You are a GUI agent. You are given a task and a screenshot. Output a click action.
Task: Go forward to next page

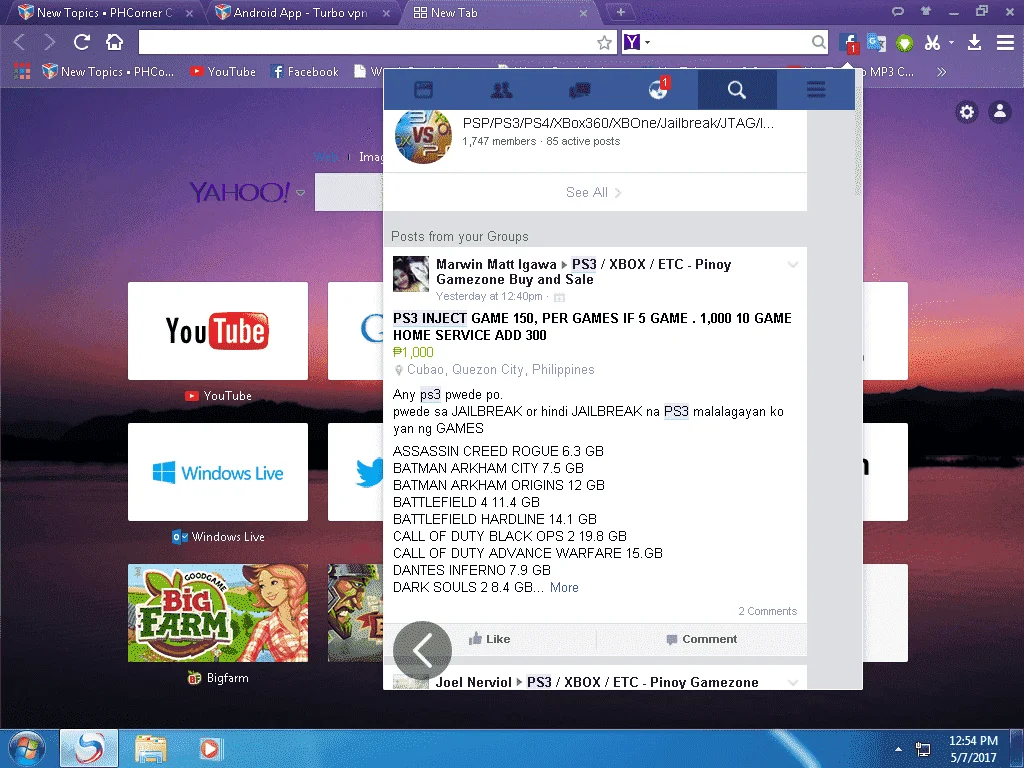(50, 42)
